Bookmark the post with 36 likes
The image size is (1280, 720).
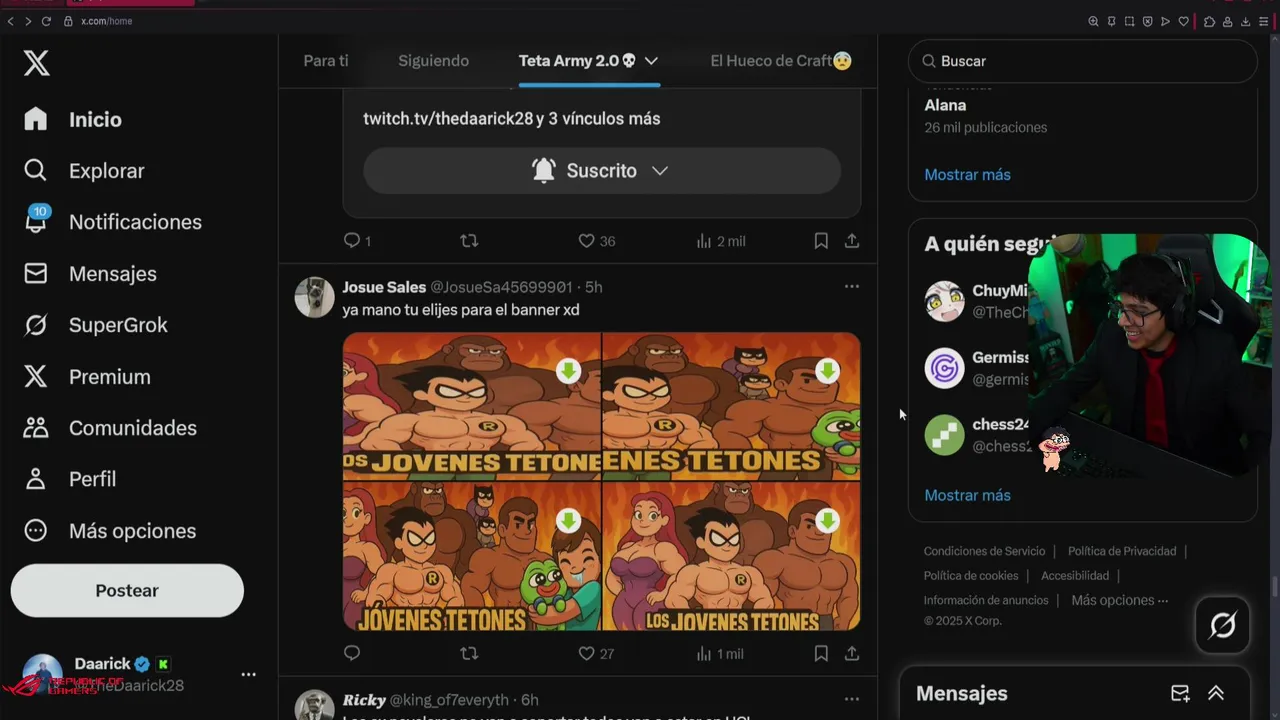pyautogui.click(x=821, y=241)
